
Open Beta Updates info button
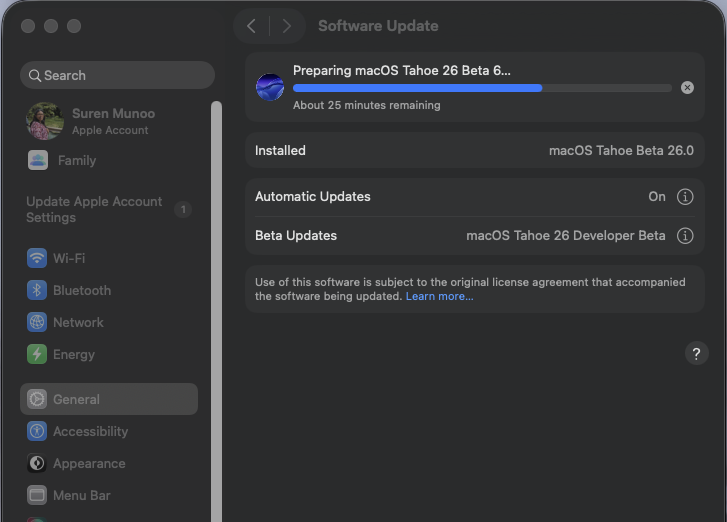tap(685, 236)
